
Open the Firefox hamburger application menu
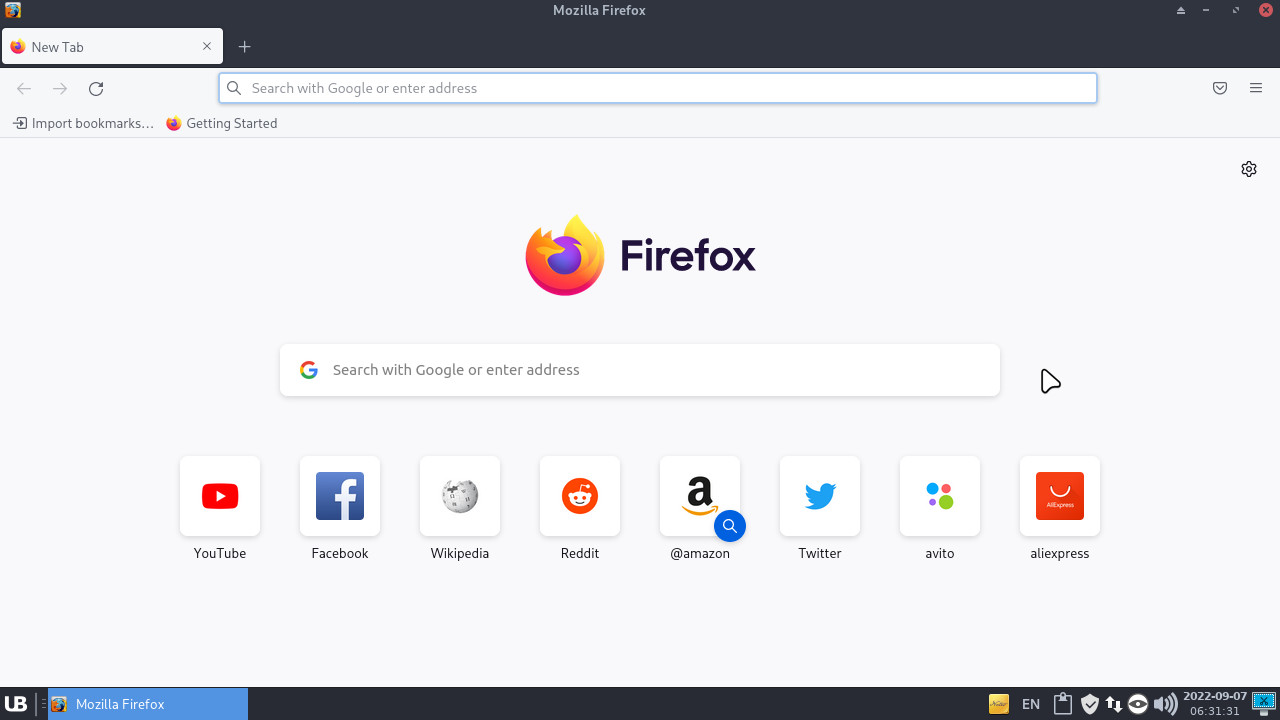tap(1256, 88)
